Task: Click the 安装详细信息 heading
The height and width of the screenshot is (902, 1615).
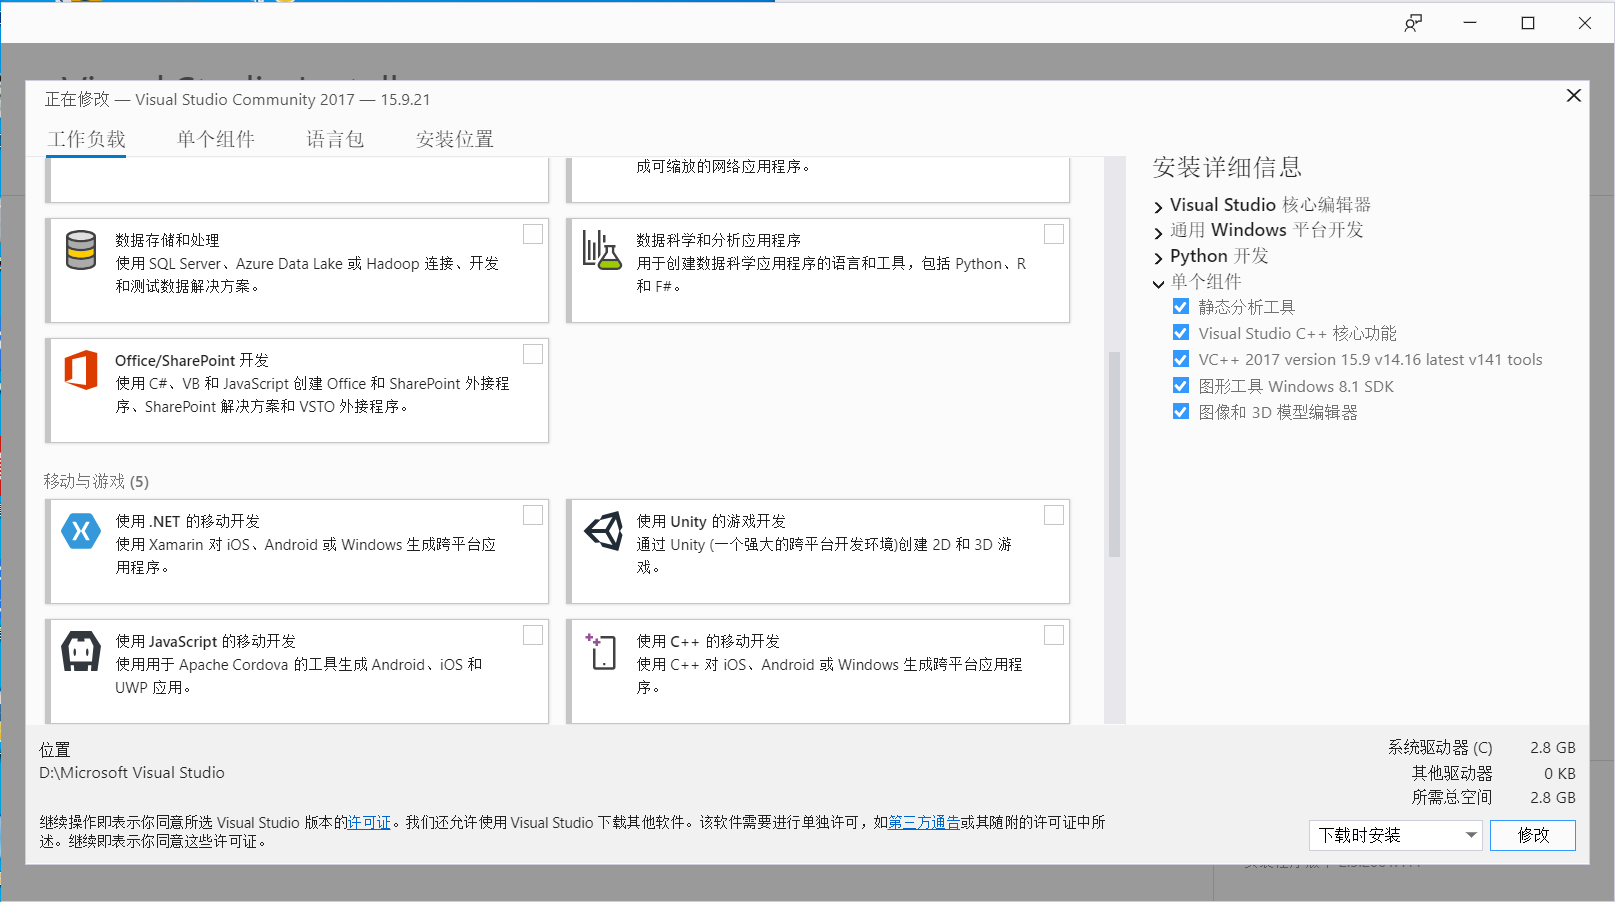Action: click(x=1227, y=167)
